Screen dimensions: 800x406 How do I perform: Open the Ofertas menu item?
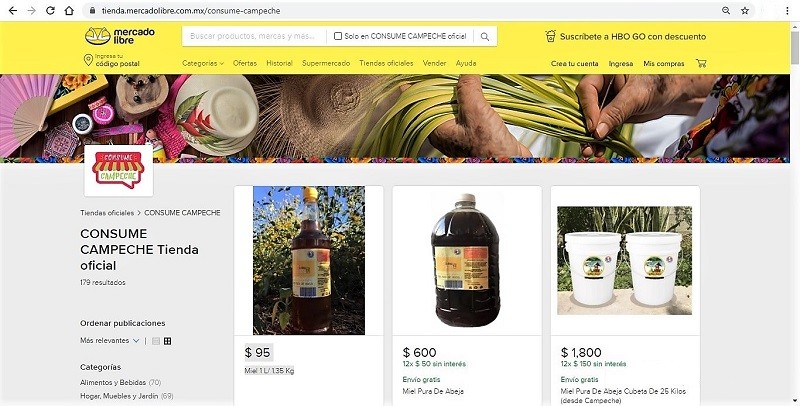[x=245, y=63]
